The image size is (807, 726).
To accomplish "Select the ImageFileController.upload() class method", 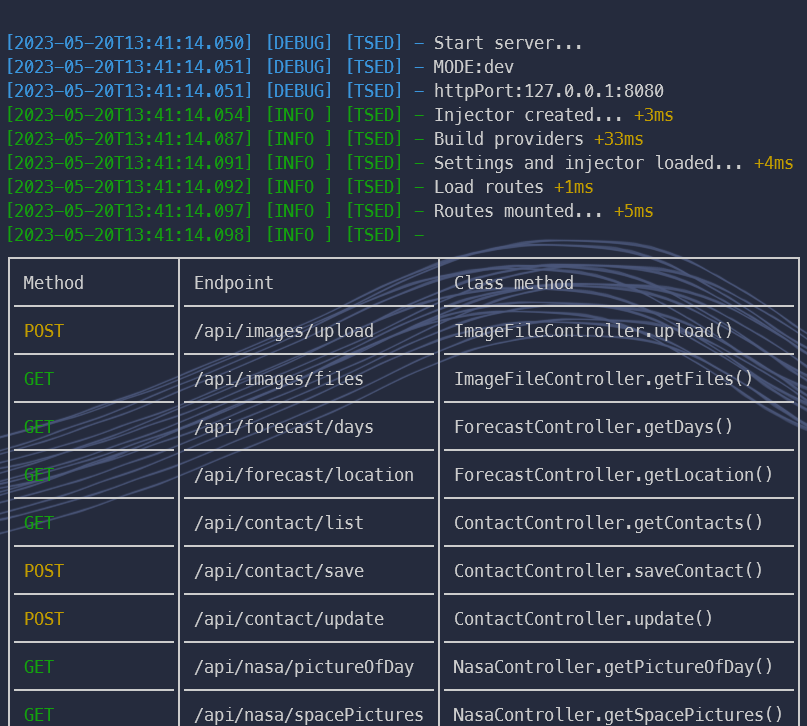I will click(x=593, y=331).
